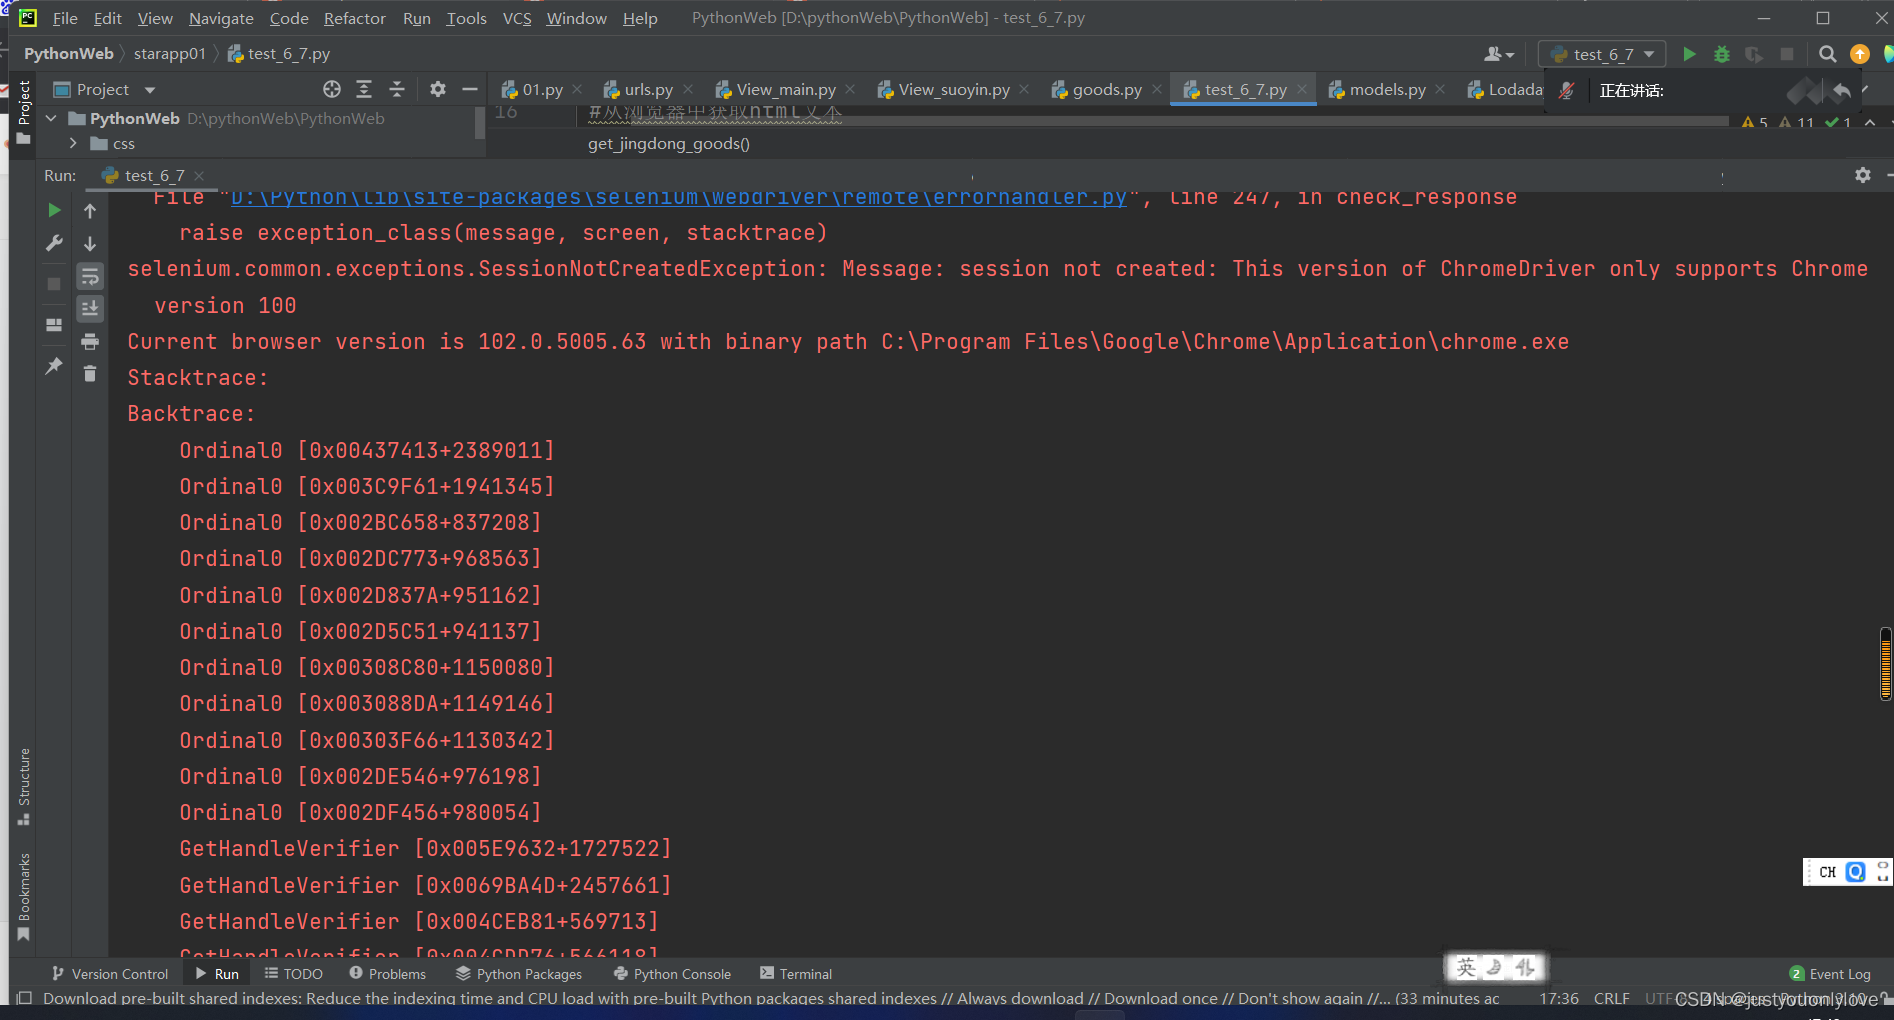Select all files in project view icon
1894x1020 pixels.
coord(331,89)
